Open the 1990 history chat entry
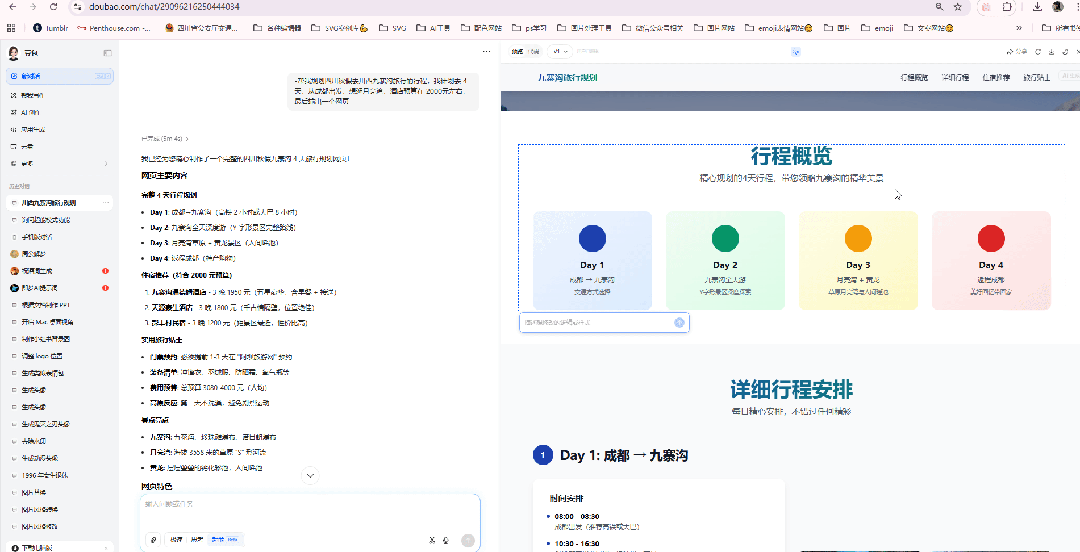This screenshot has height=552, width=1080. pyautogui.click(x=59, y=476)
